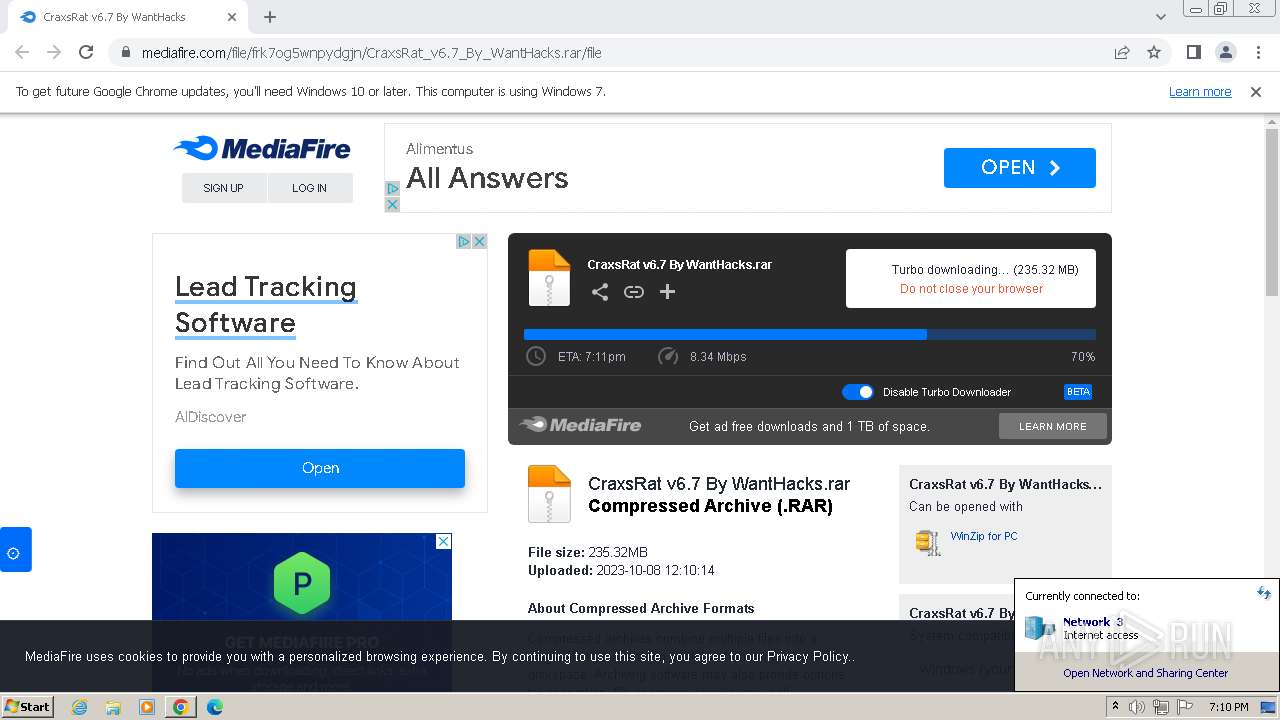Click the Chrome taskbar icon
Viewport: 1280px width, 720px height.
click(x=181, y=707)
